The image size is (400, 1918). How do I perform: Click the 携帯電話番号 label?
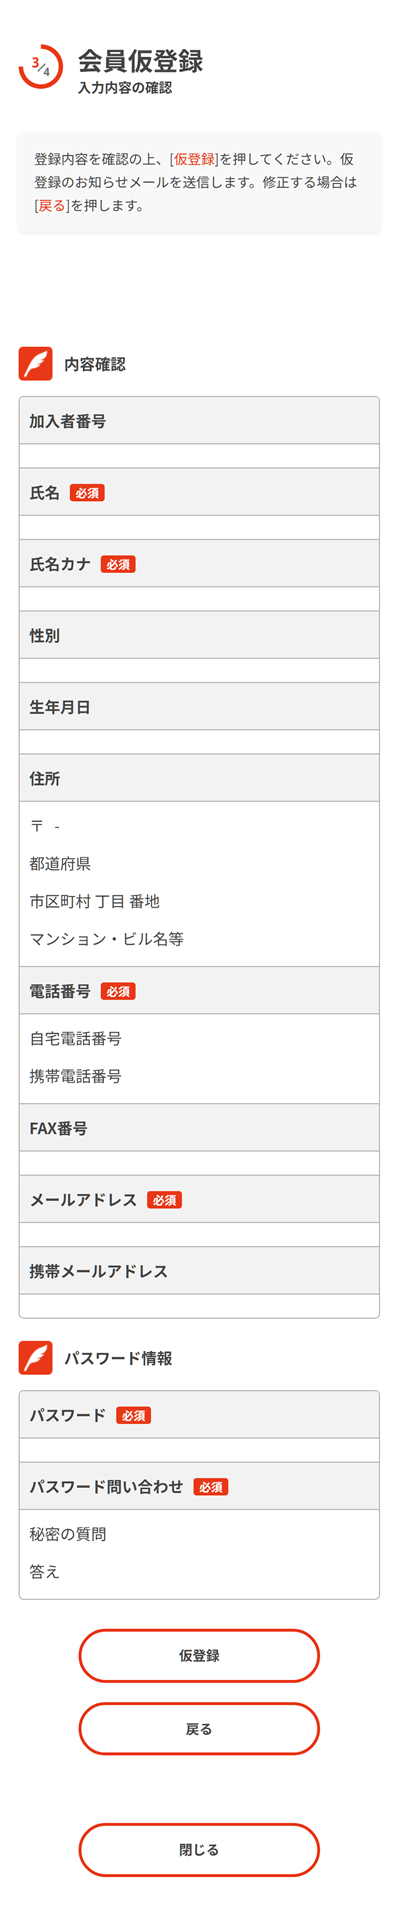pyautogui.click(x=76, y=1076)
